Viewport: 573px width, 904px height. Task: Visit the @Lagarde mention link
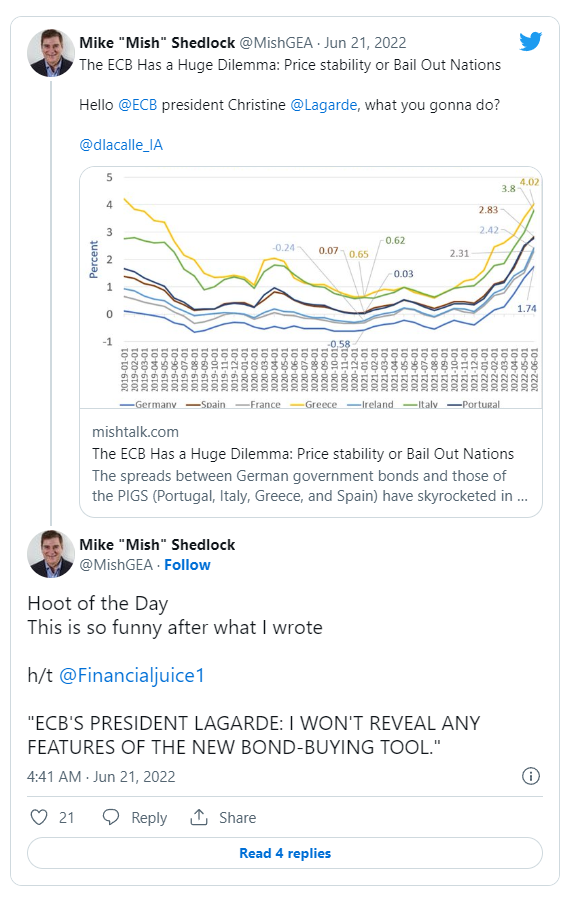click(x=323, y=105)
